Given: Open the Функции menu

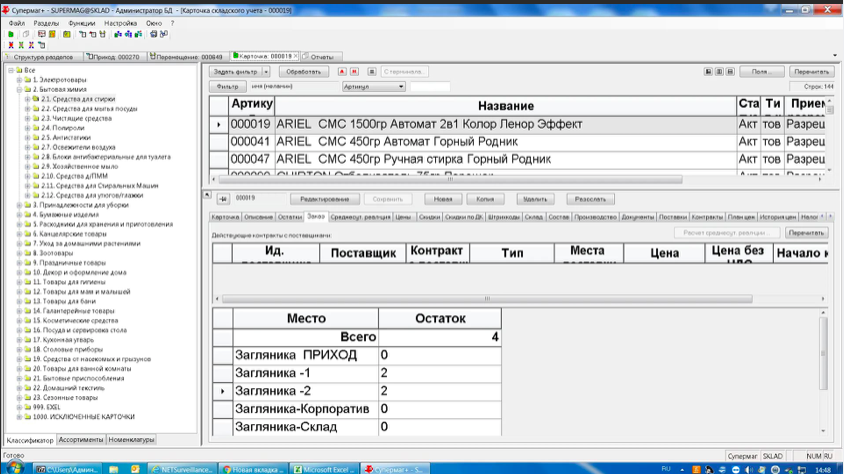Looking at the screenshot, I should tap(82, 22).
